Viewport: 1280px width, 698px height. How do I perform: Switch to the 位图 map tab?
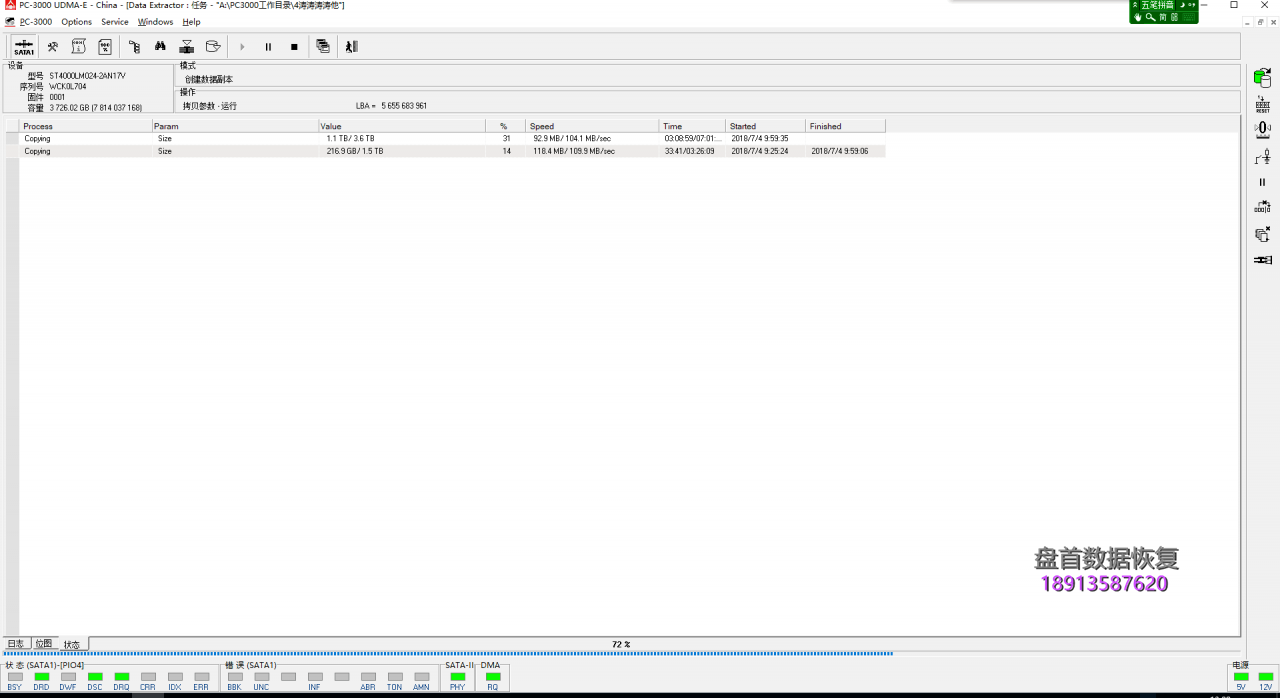tap(43, 644)
